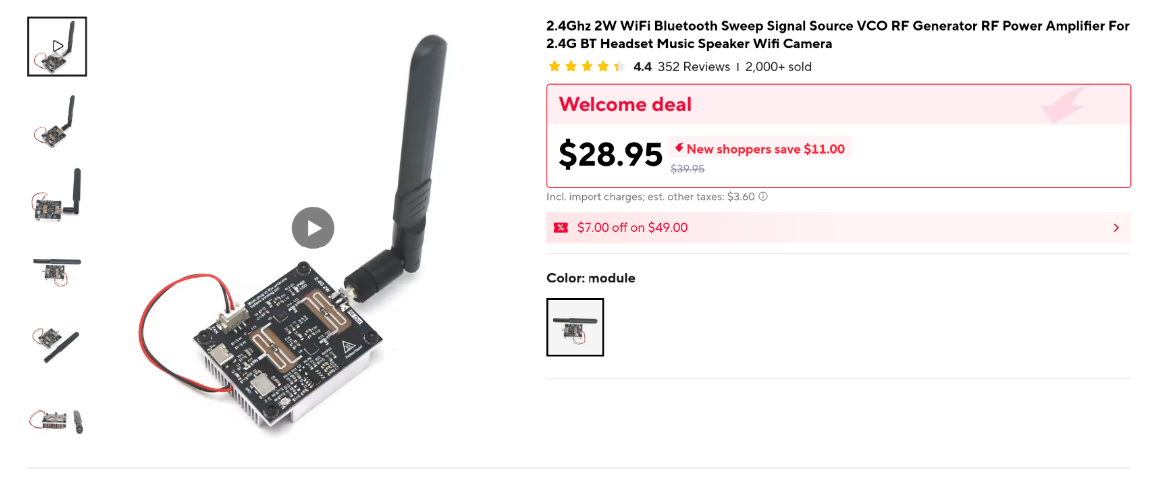The image size is (1149, 482).
Task: Open thumbnail showing side view with heatsink
Action: [57, 420]
